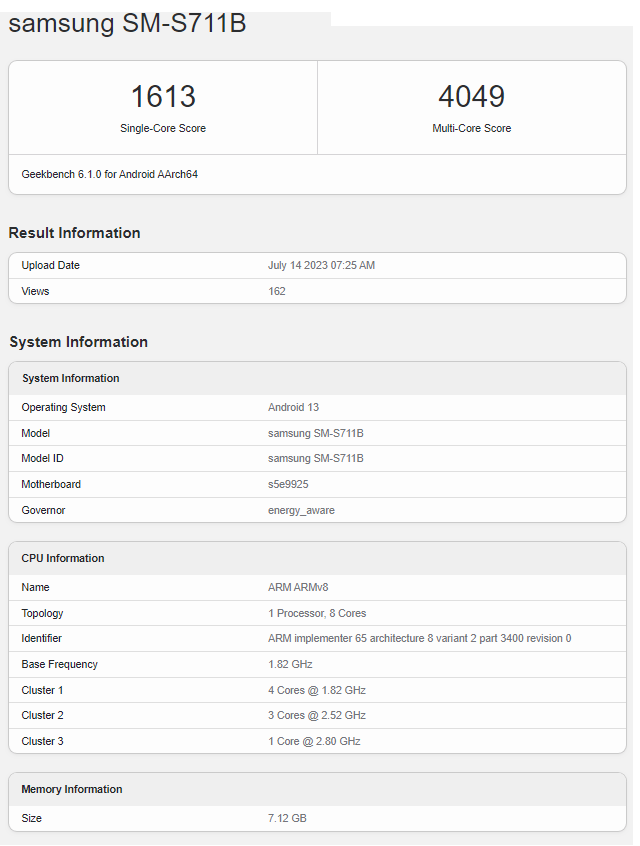Screen dimensions: 640x846
Task: Click the single-core score value 1613
Action: pyautogui.click(x=163, y=97)
